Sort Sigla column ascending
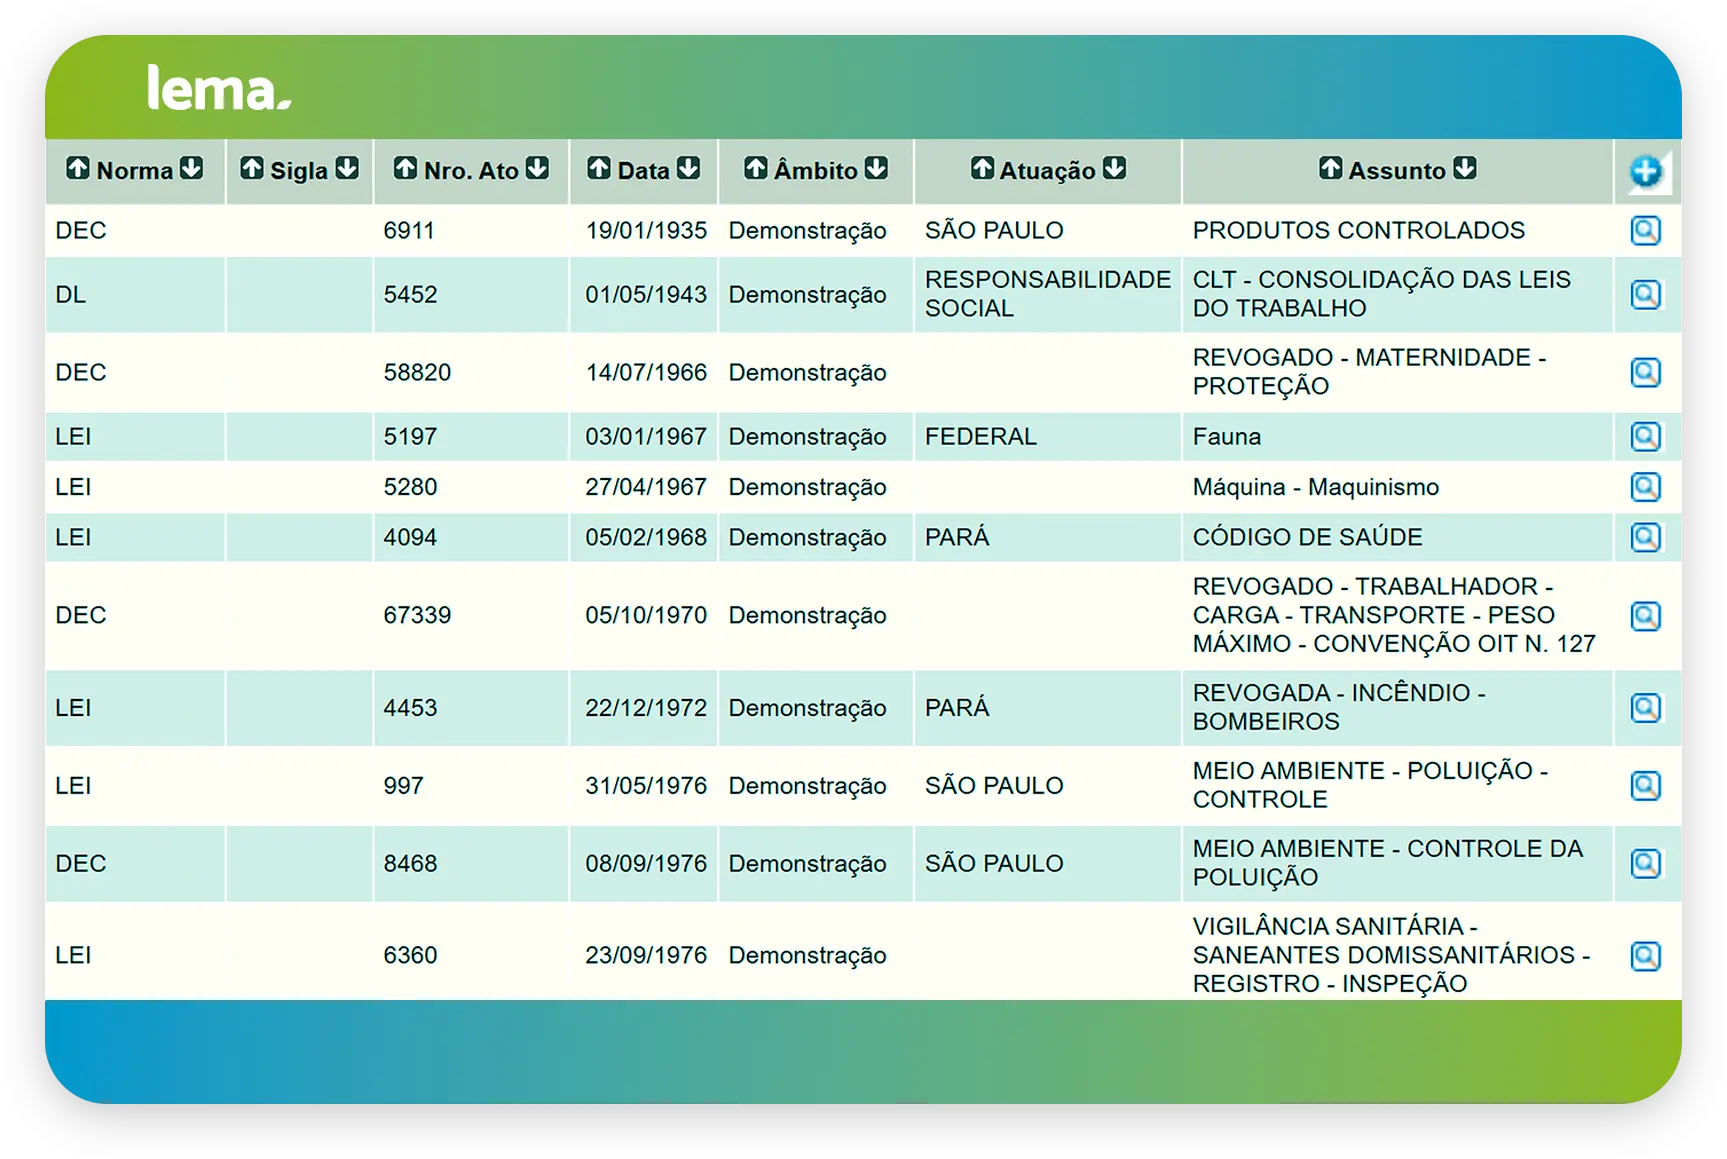 tap(252, 169)
